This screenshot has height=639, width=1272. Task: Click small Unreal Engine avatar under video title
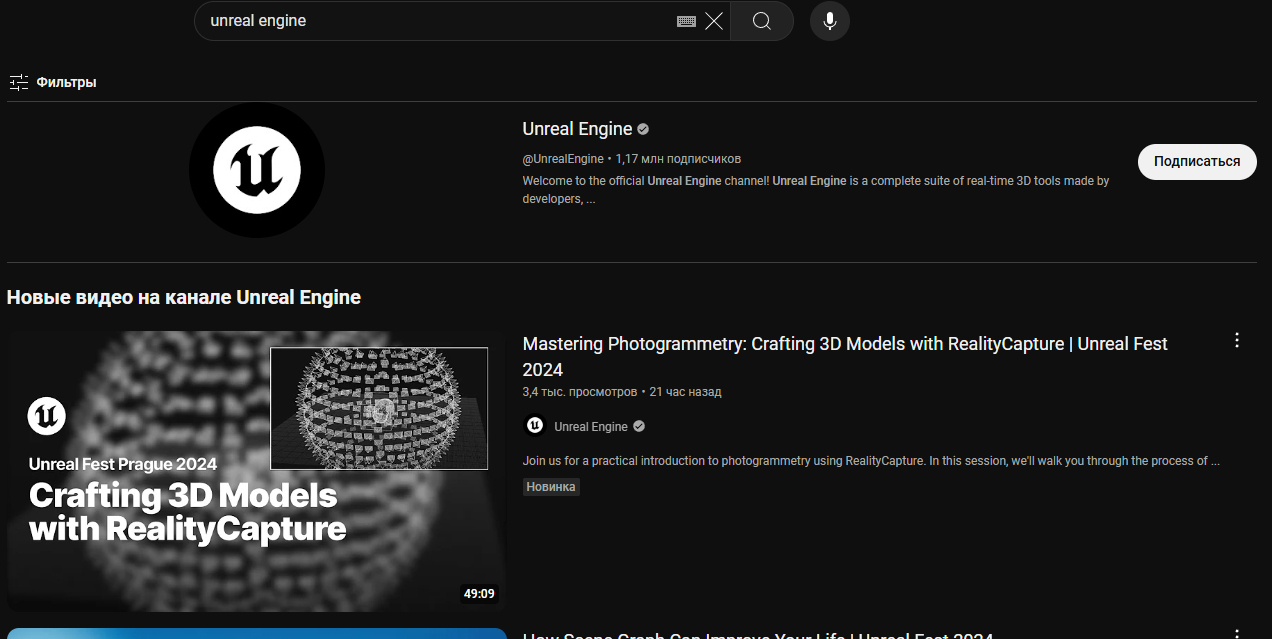(535, 426)
